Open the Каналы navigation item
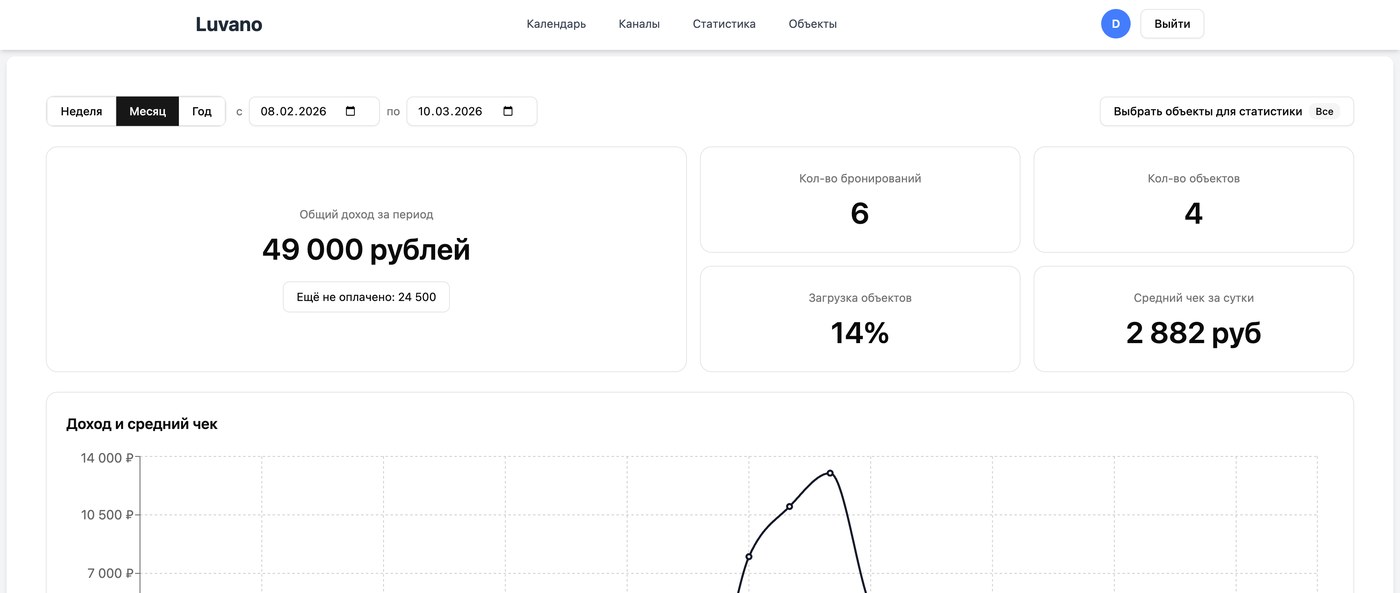1400x593 pixels. tap(639, 24)
